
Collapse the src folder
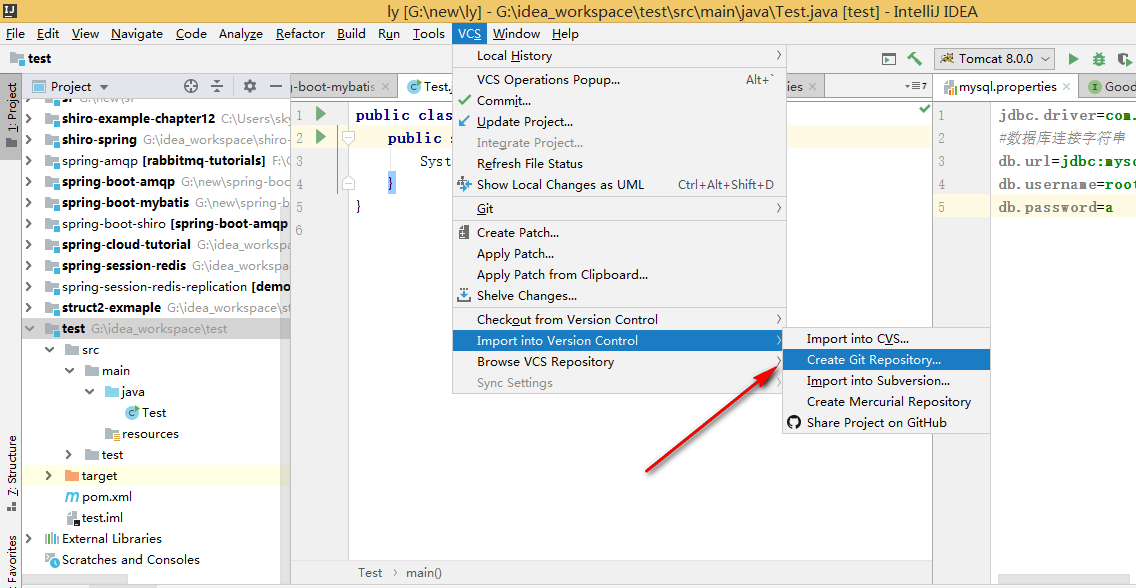[x=49, y=350]
